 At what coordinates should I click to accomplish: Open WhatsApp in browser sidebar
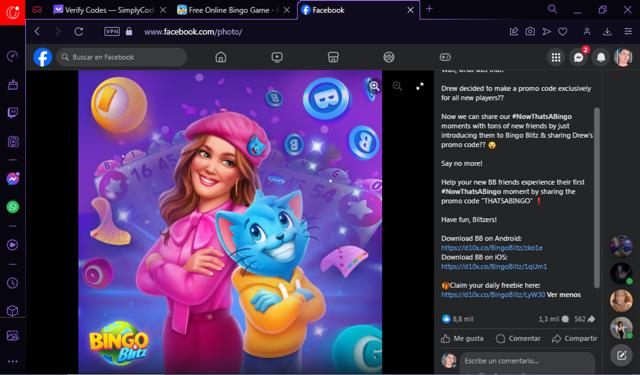click(x=13, y=206)
